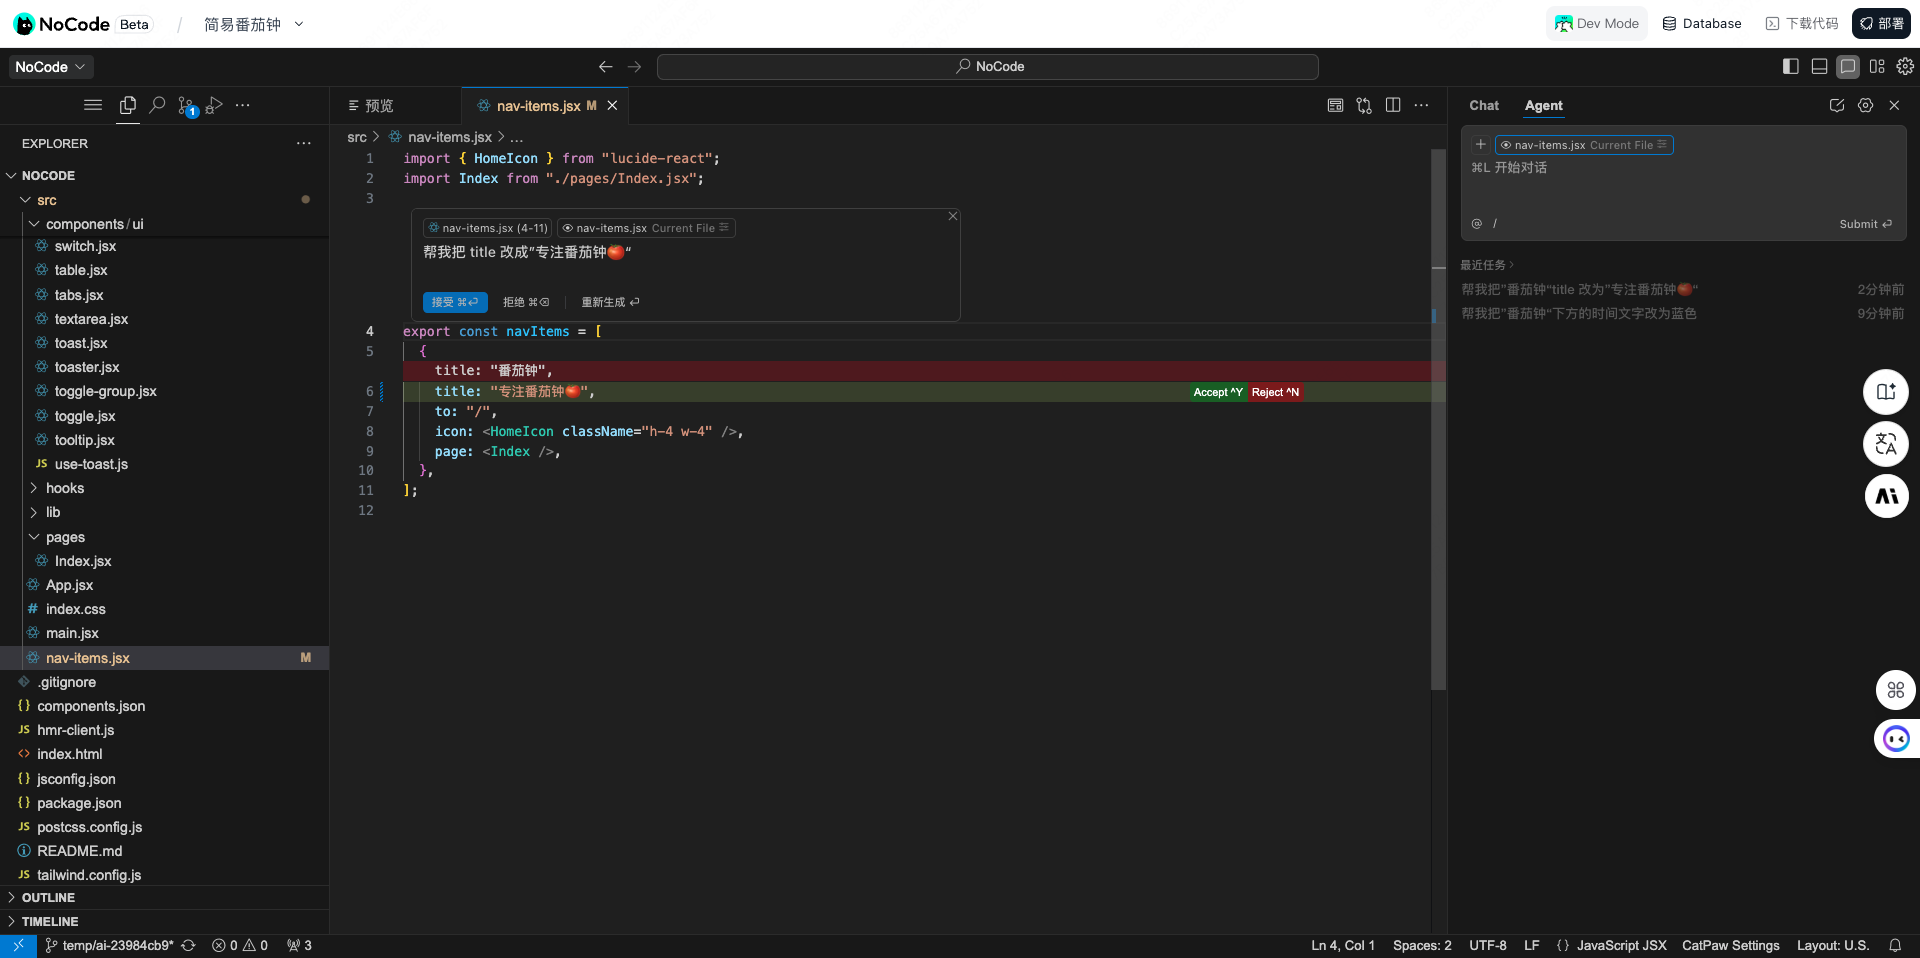The height and width of the screenshot is (958, 1920).
Task: Accept the inline title change
Action: pos(1218,392)
